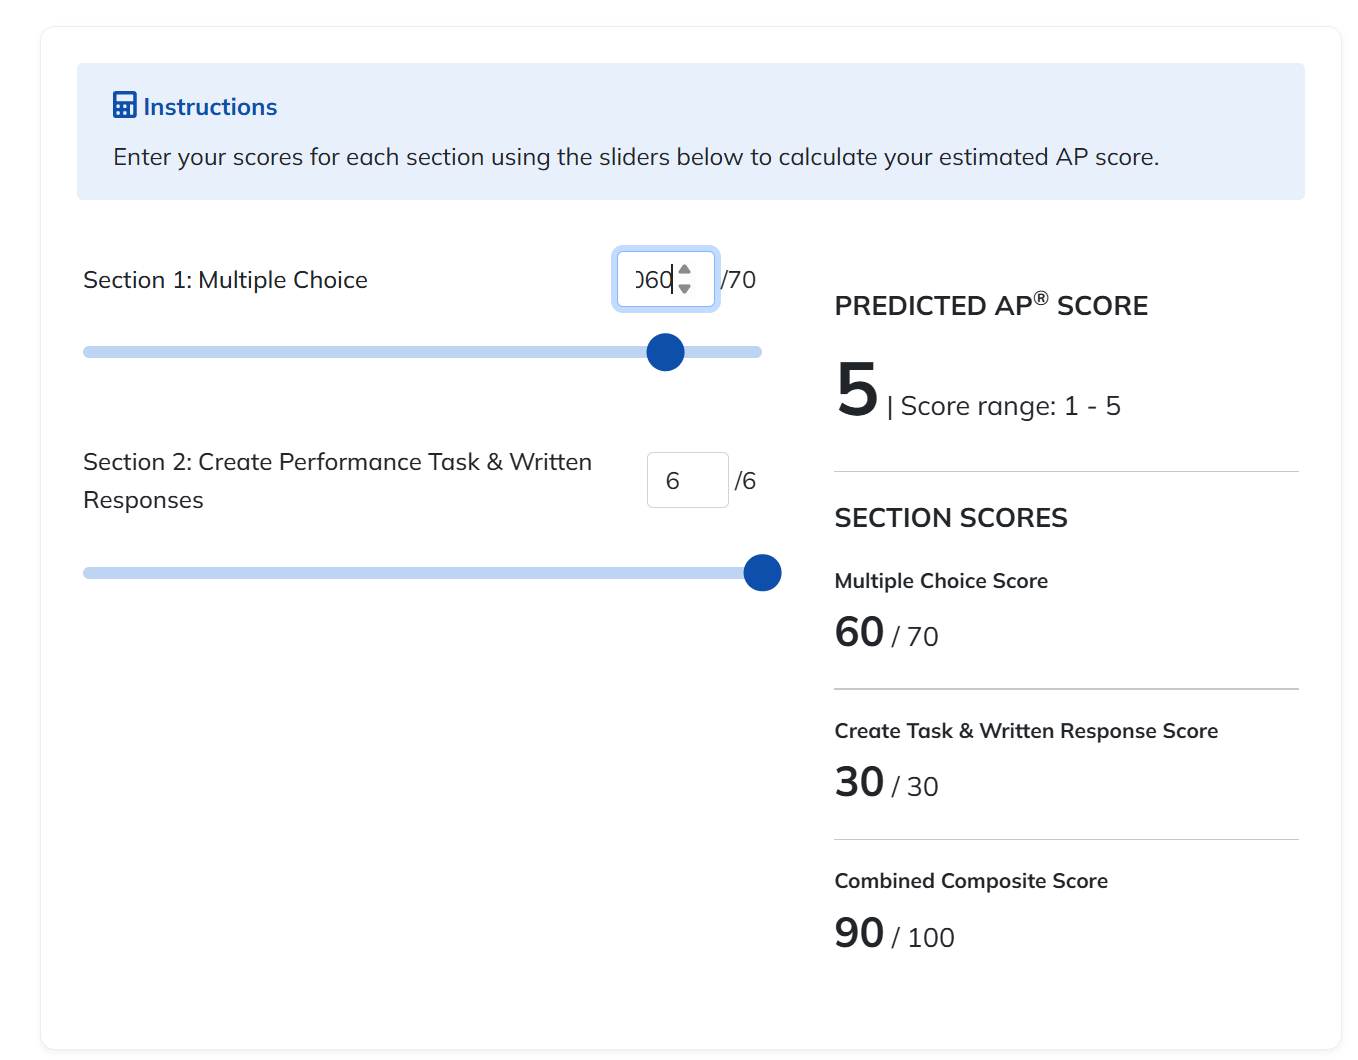Click the 90 / 100 composite value

click(893, 933)
